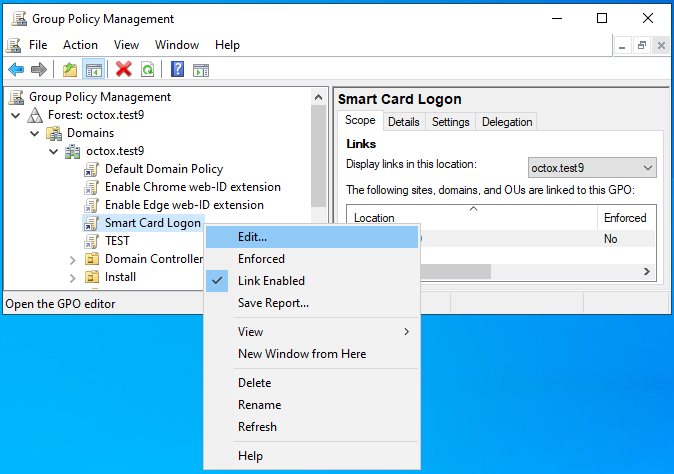The image size is (674, 474).
Task: Expand the Install folder node
Action: click(x=72, y=277)
